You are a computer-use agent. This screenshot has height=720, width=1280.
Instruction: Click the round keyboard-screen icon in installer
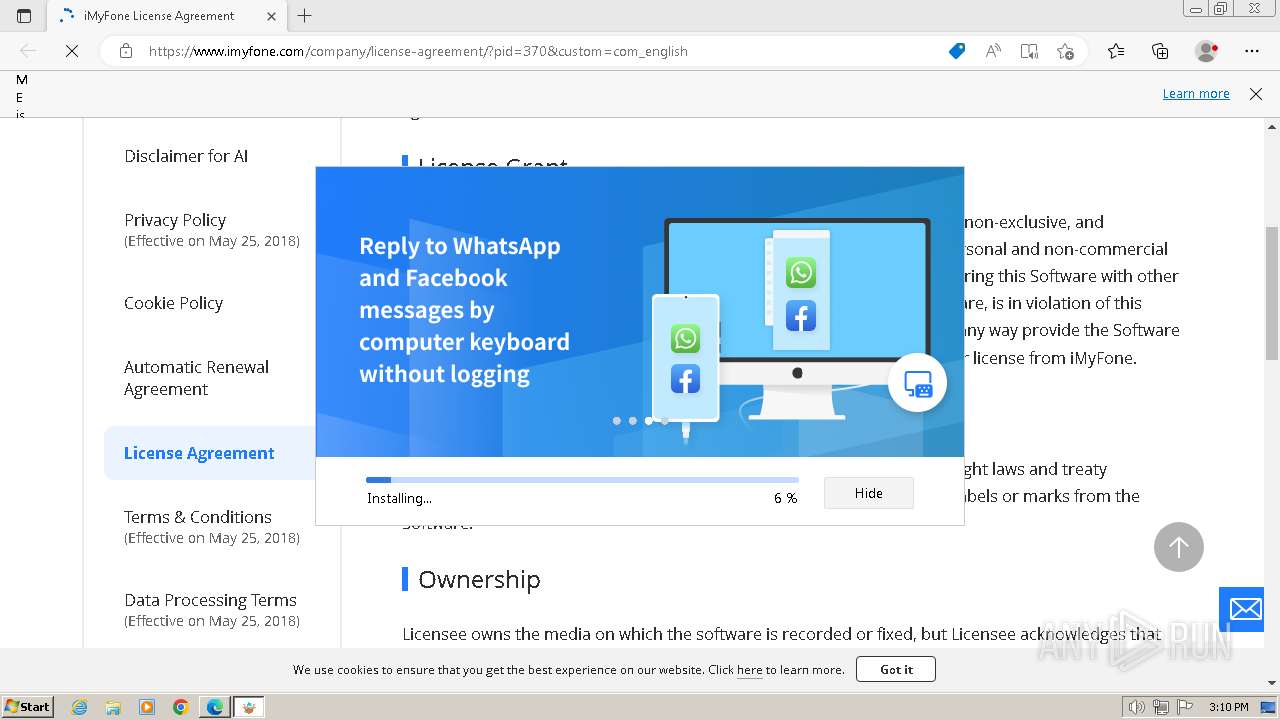coord(917,383)
